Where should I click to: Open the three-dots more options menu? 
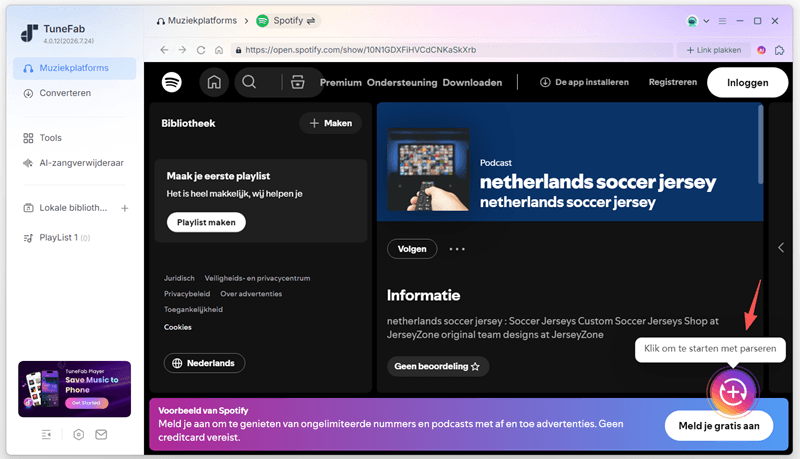[x=457, y=249]
